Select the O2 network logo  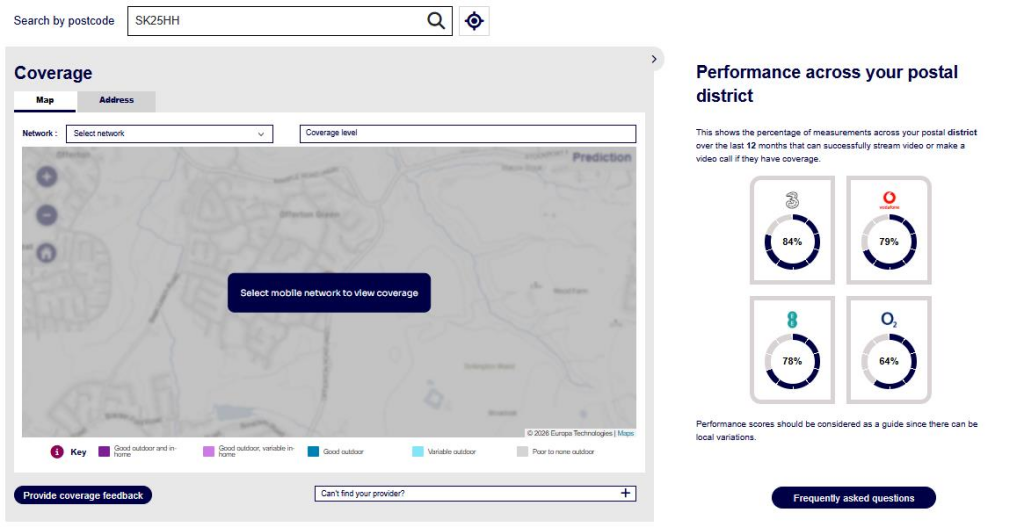click(889, 319)
